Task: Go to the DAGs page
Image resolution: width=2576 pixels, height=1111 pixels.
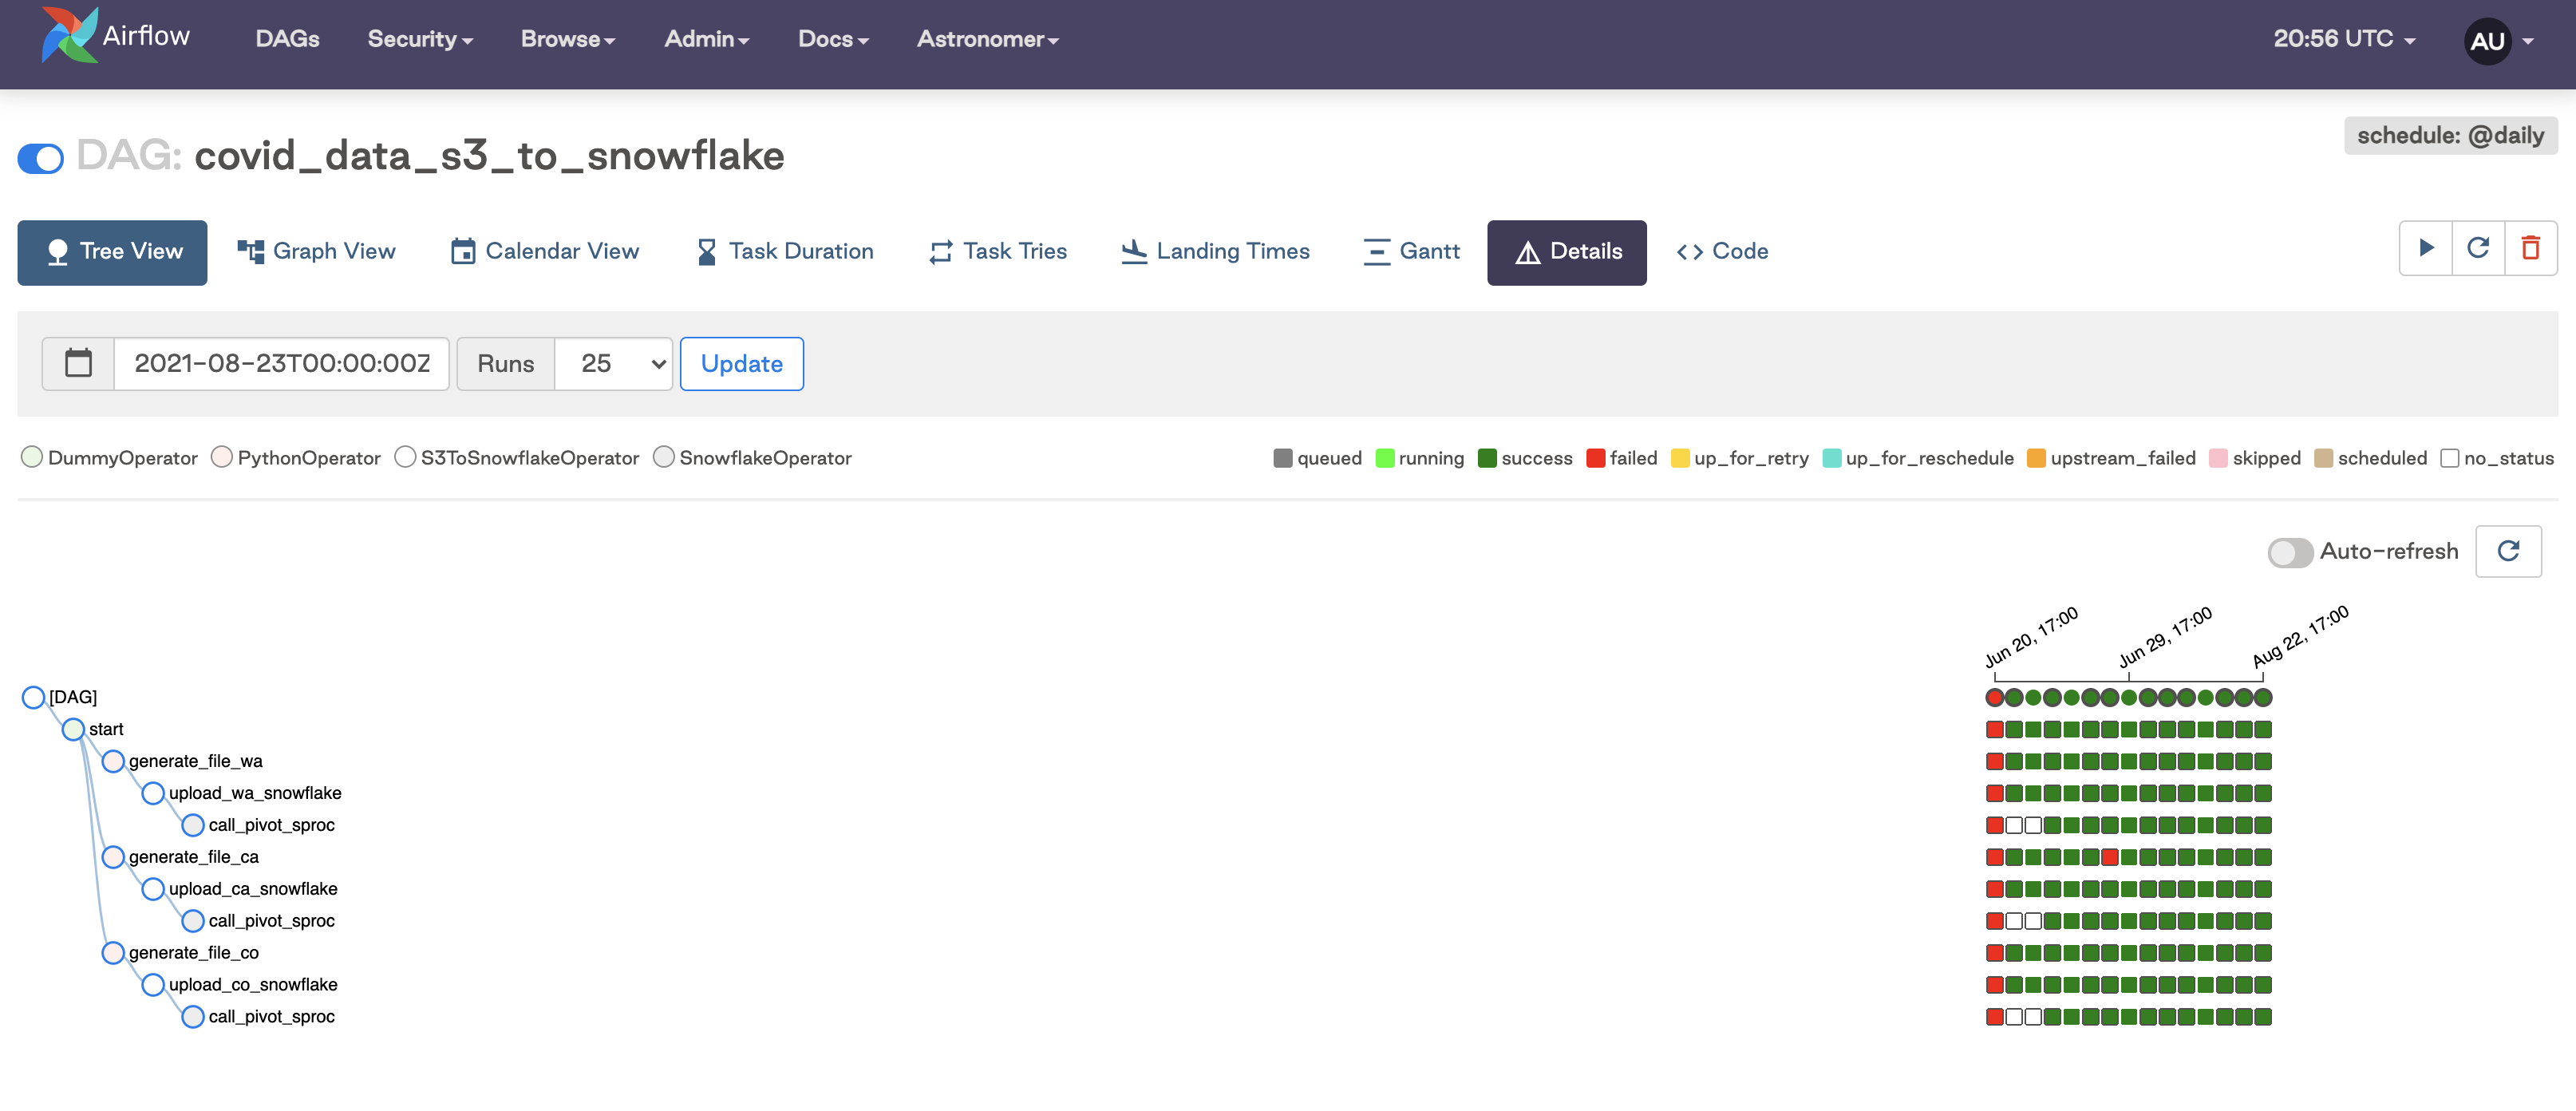Action: point(287,39)
